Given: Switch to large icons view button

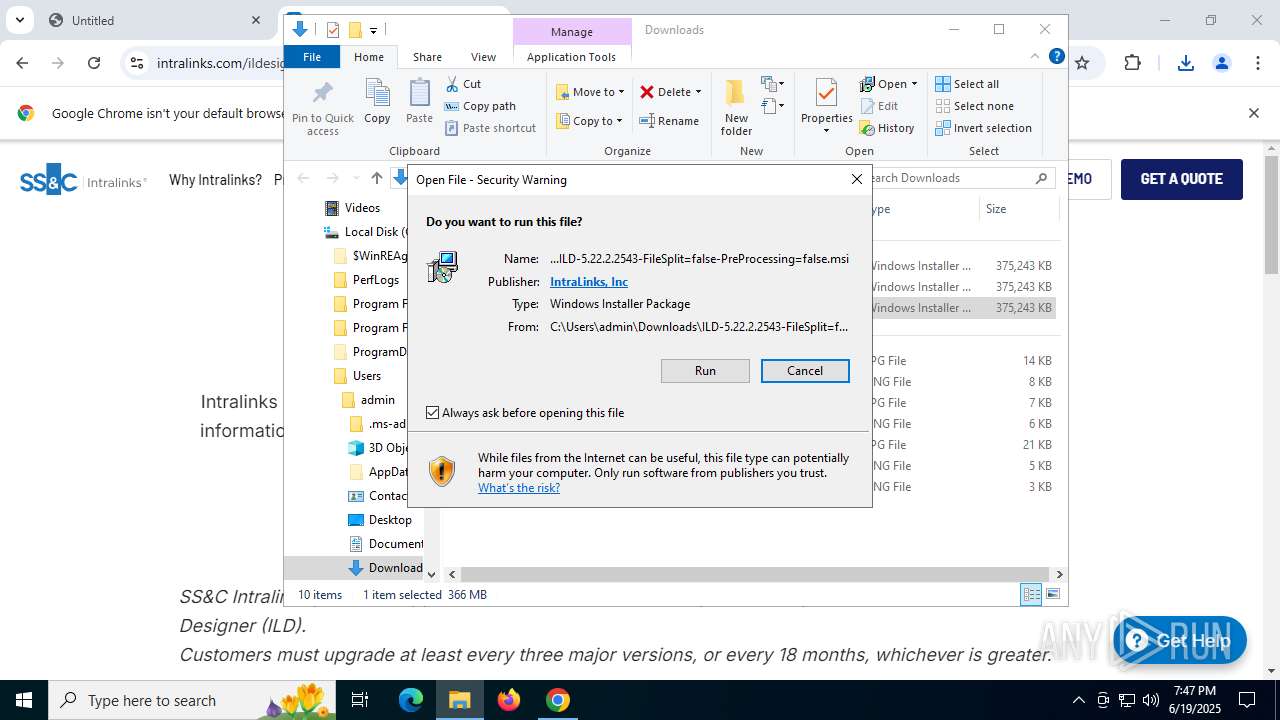Looking at the screenshot, I should coord(1052,594).
